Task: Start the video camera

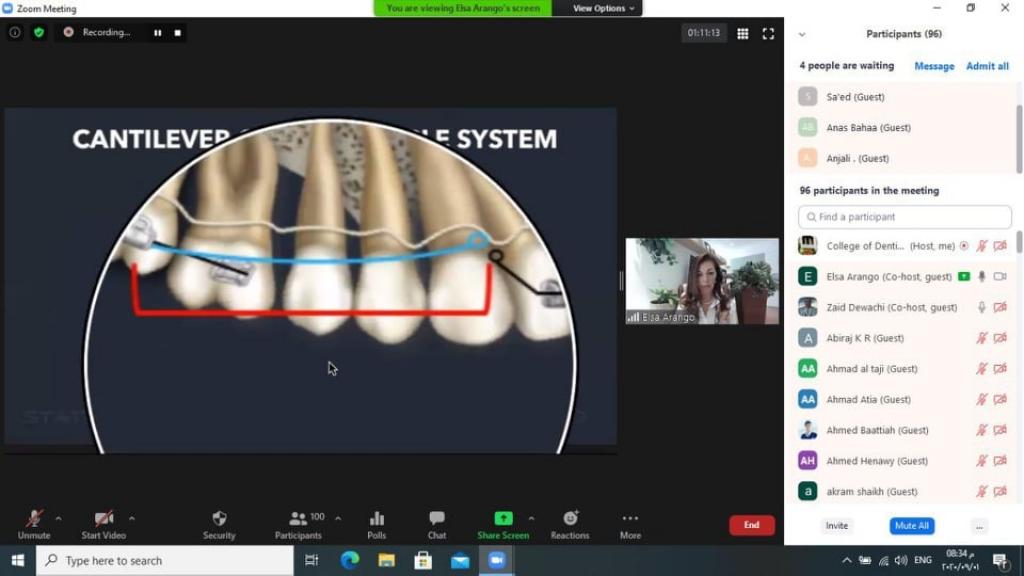Action: pos(104,524)
